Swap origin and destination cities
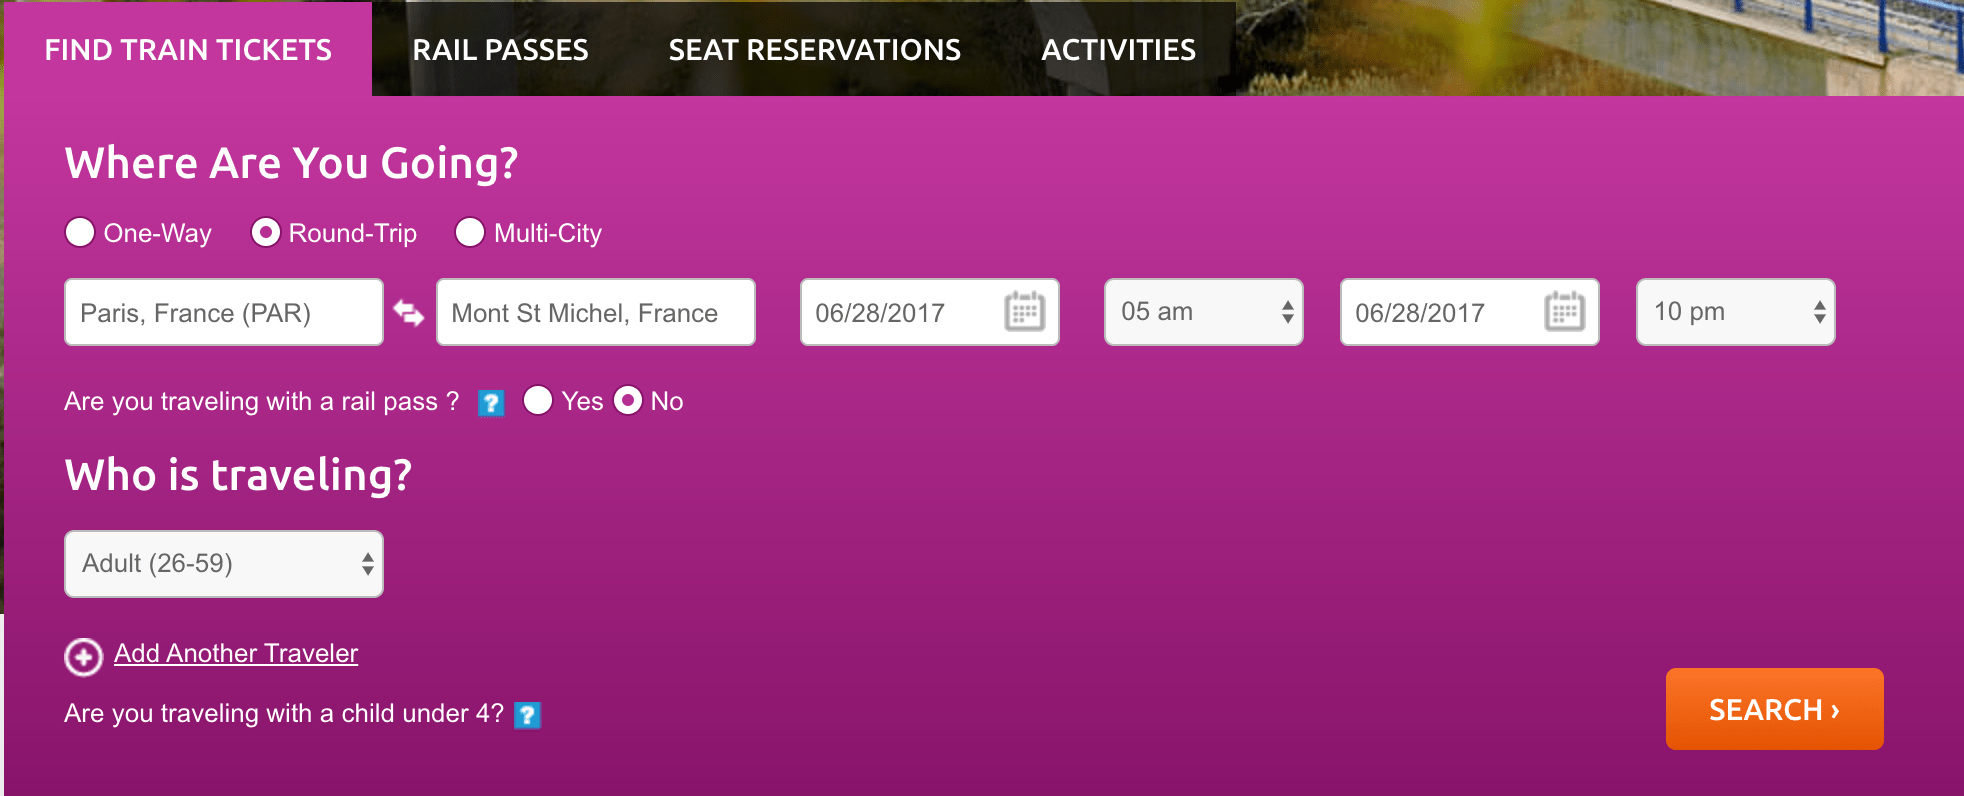Screen dimensions: 1964x796 (409, 313)
